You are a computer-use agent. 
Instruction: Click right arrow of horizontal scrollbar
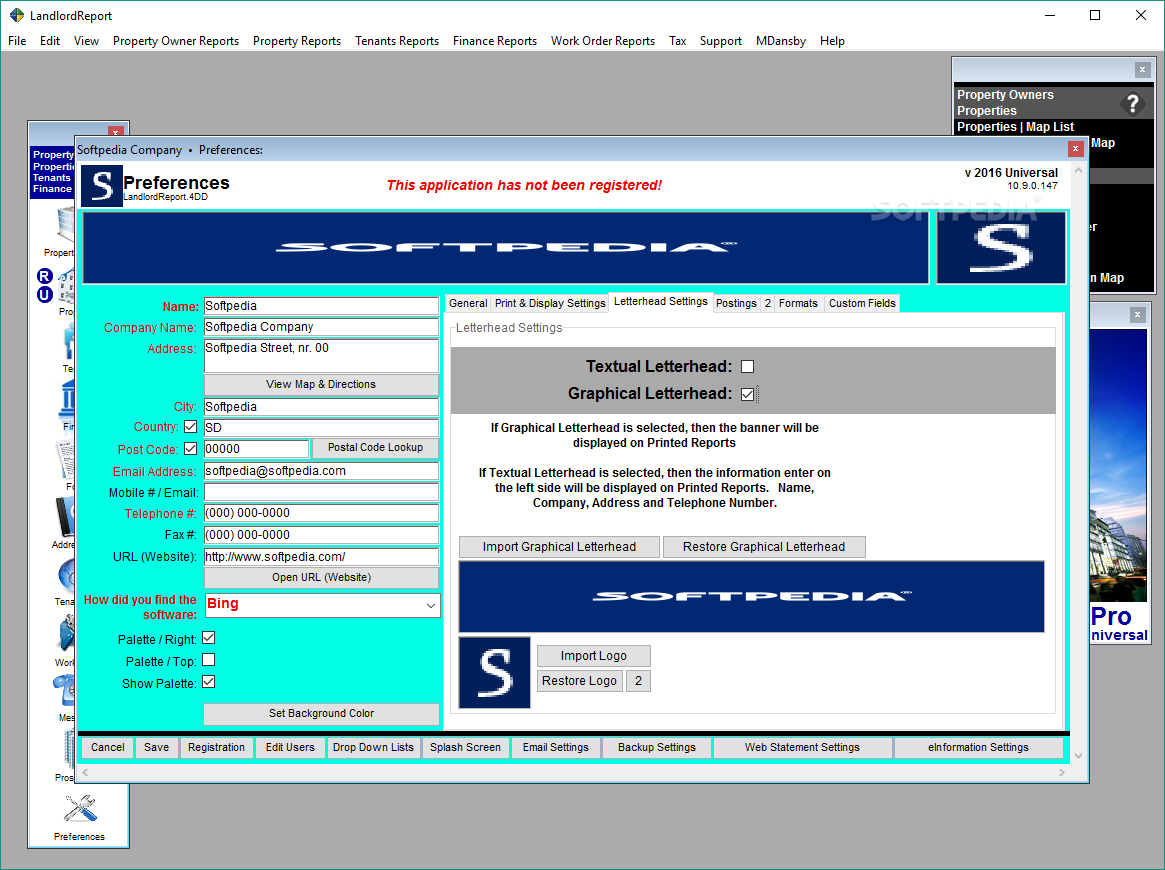1062,773
